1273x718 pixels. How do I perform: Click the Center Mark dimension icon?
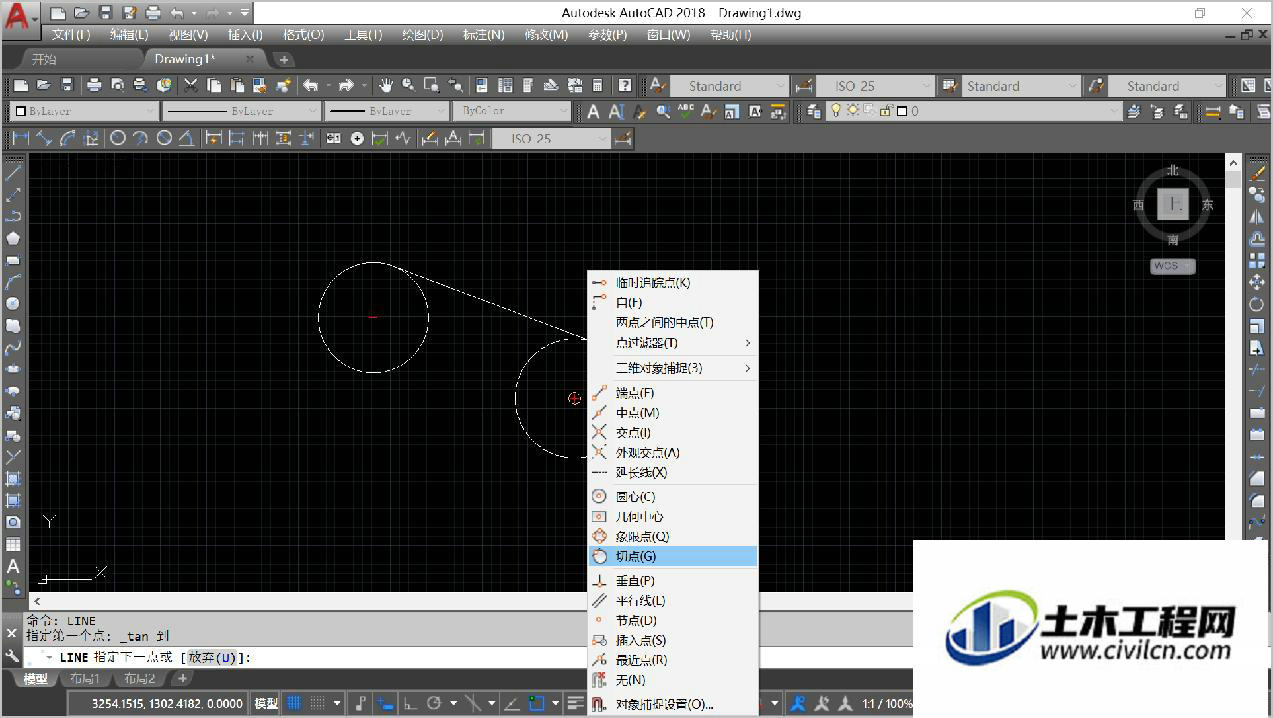(x=357, y=138)
